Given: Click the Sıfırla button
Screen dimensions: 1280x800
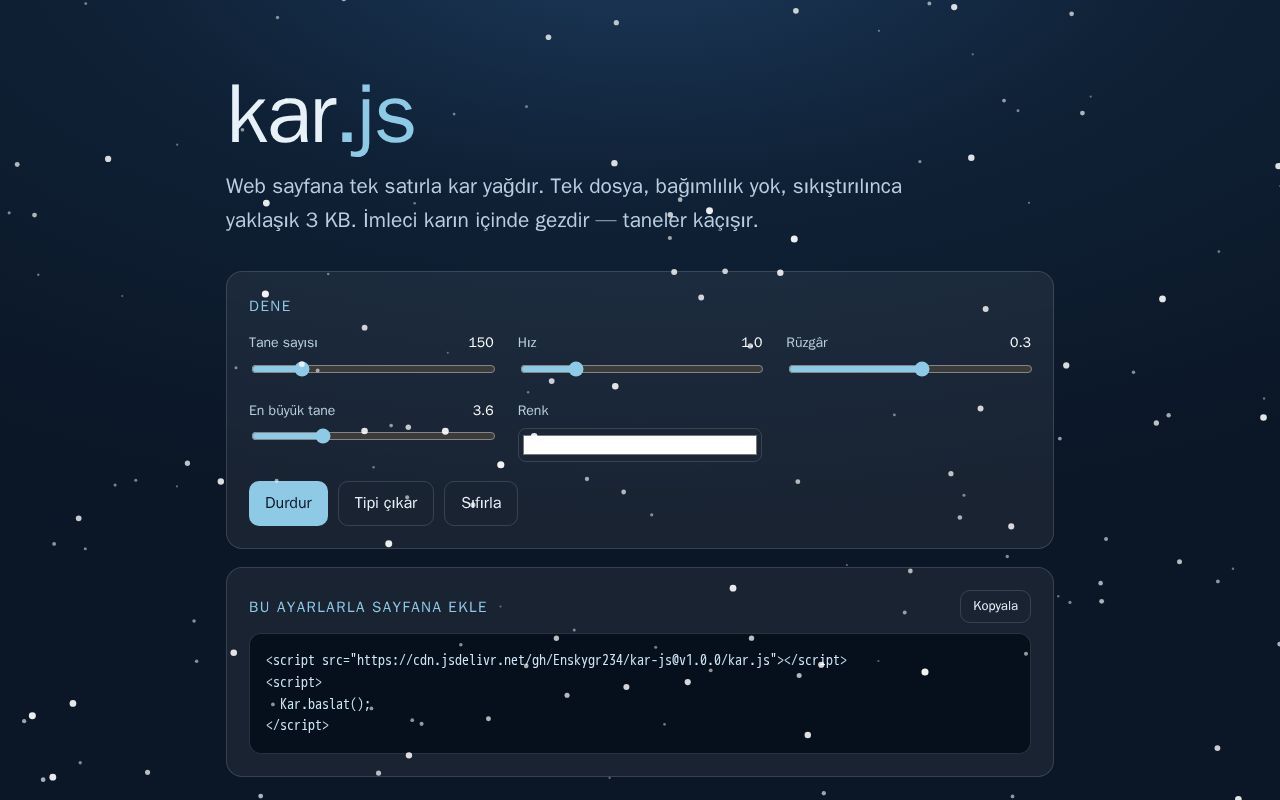Looking at the screenshot, I should click(x=481, y=503).
